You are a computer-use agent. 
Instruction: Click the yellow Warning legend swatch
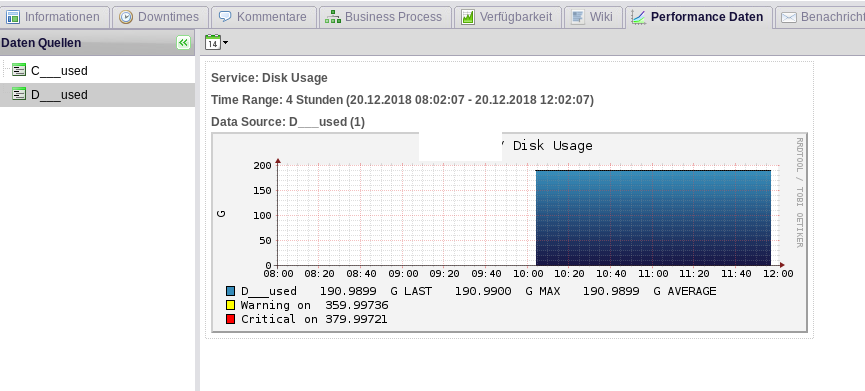[231, 305]
